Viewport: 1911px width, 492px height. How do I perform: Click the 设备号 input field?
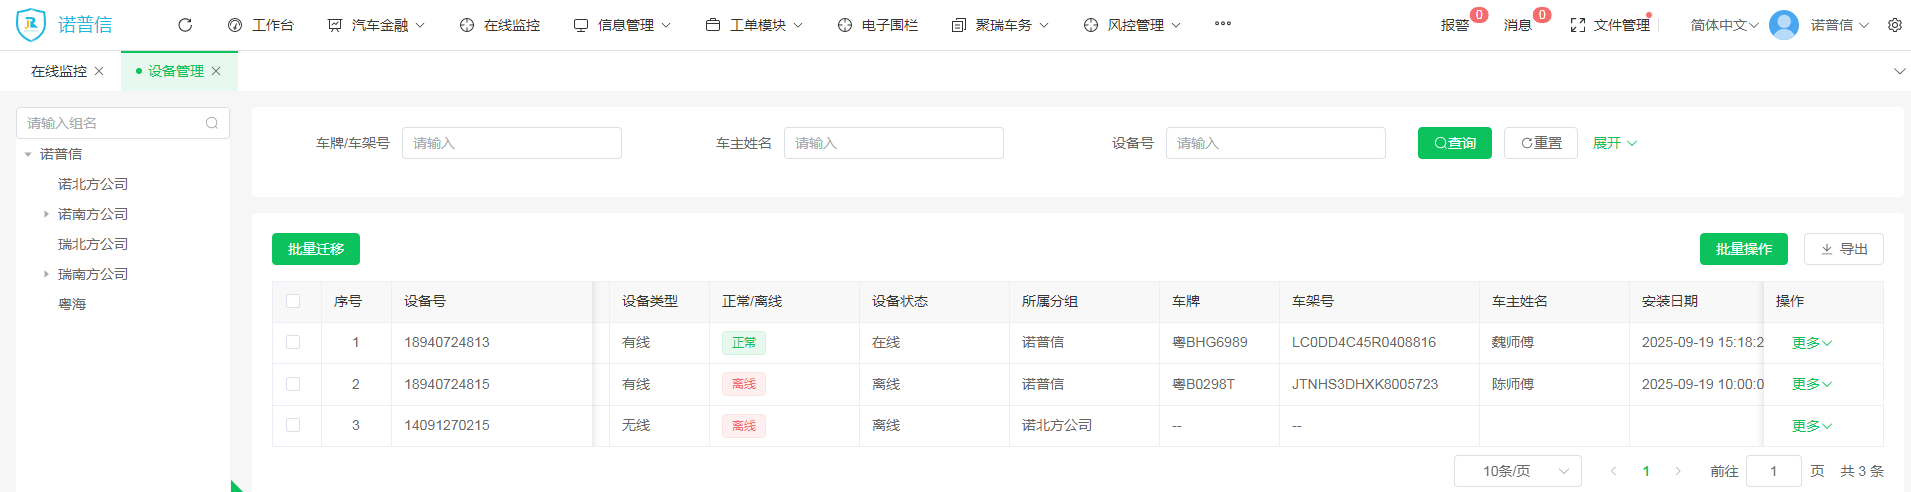(1275, 143)
